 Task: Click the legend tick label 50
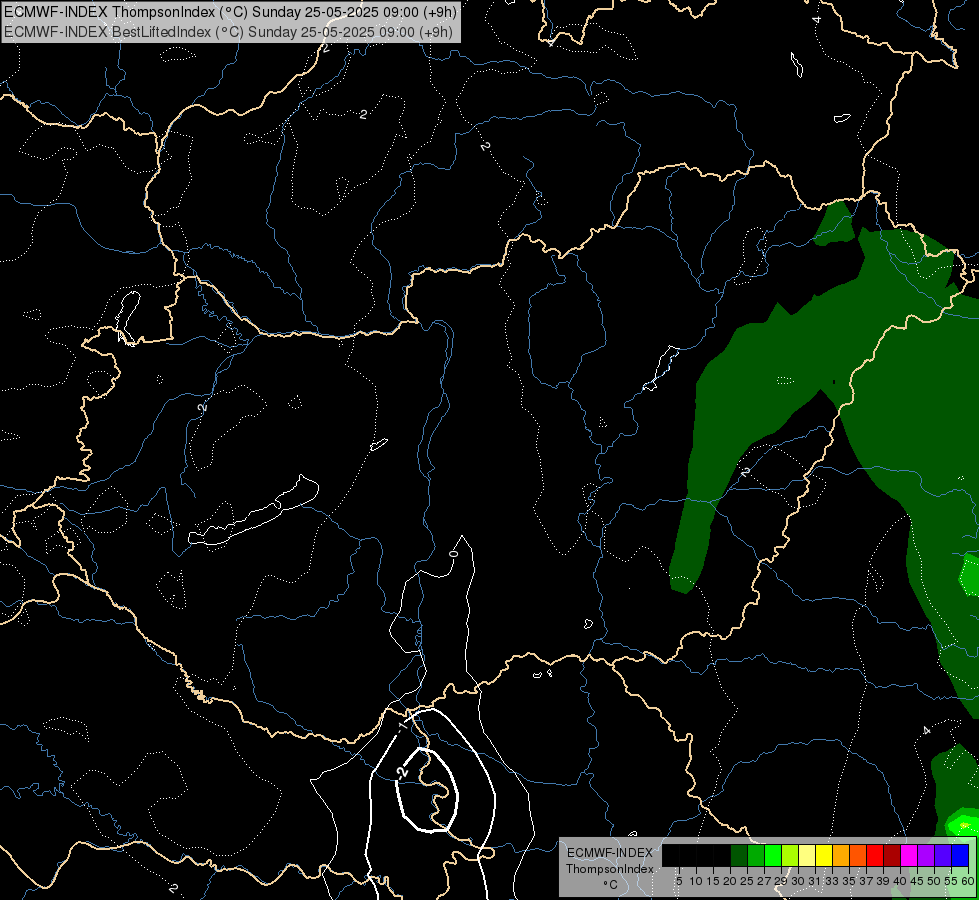pyautogui.click(x=935, y=881)
